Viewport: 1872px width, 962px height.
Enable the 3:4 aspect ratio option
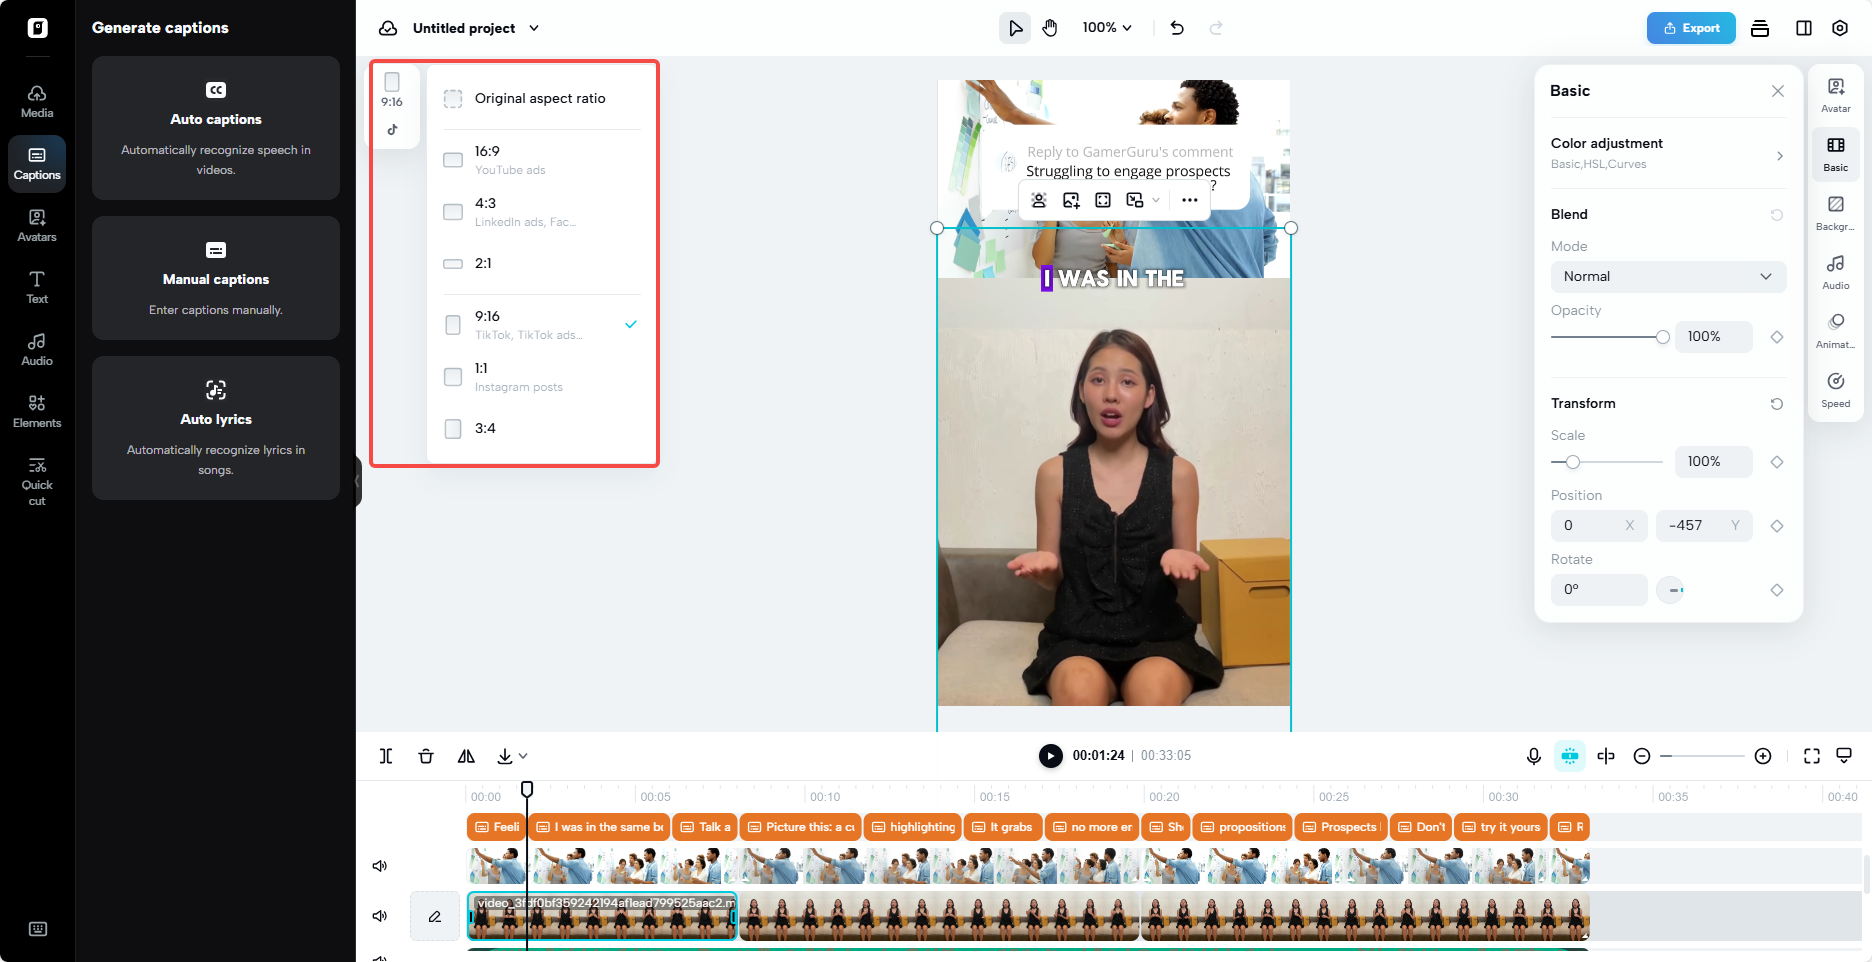point(452,429)
